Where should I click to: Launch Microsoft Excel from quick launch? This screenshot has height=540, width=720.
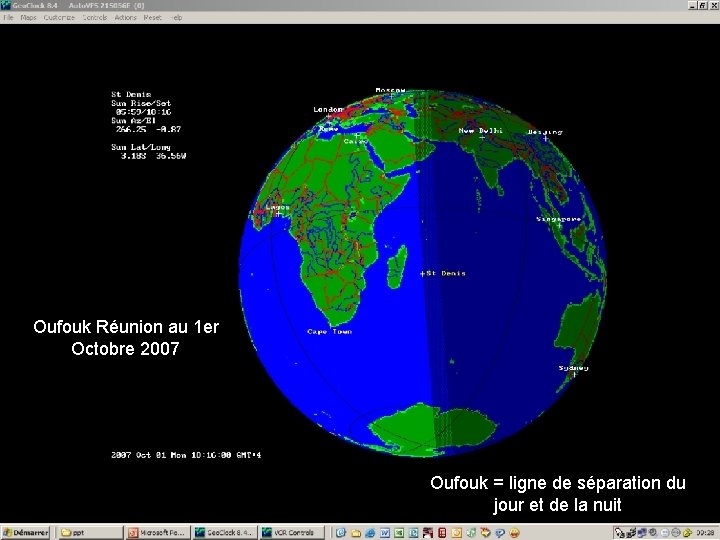click(x=399, y=533)
